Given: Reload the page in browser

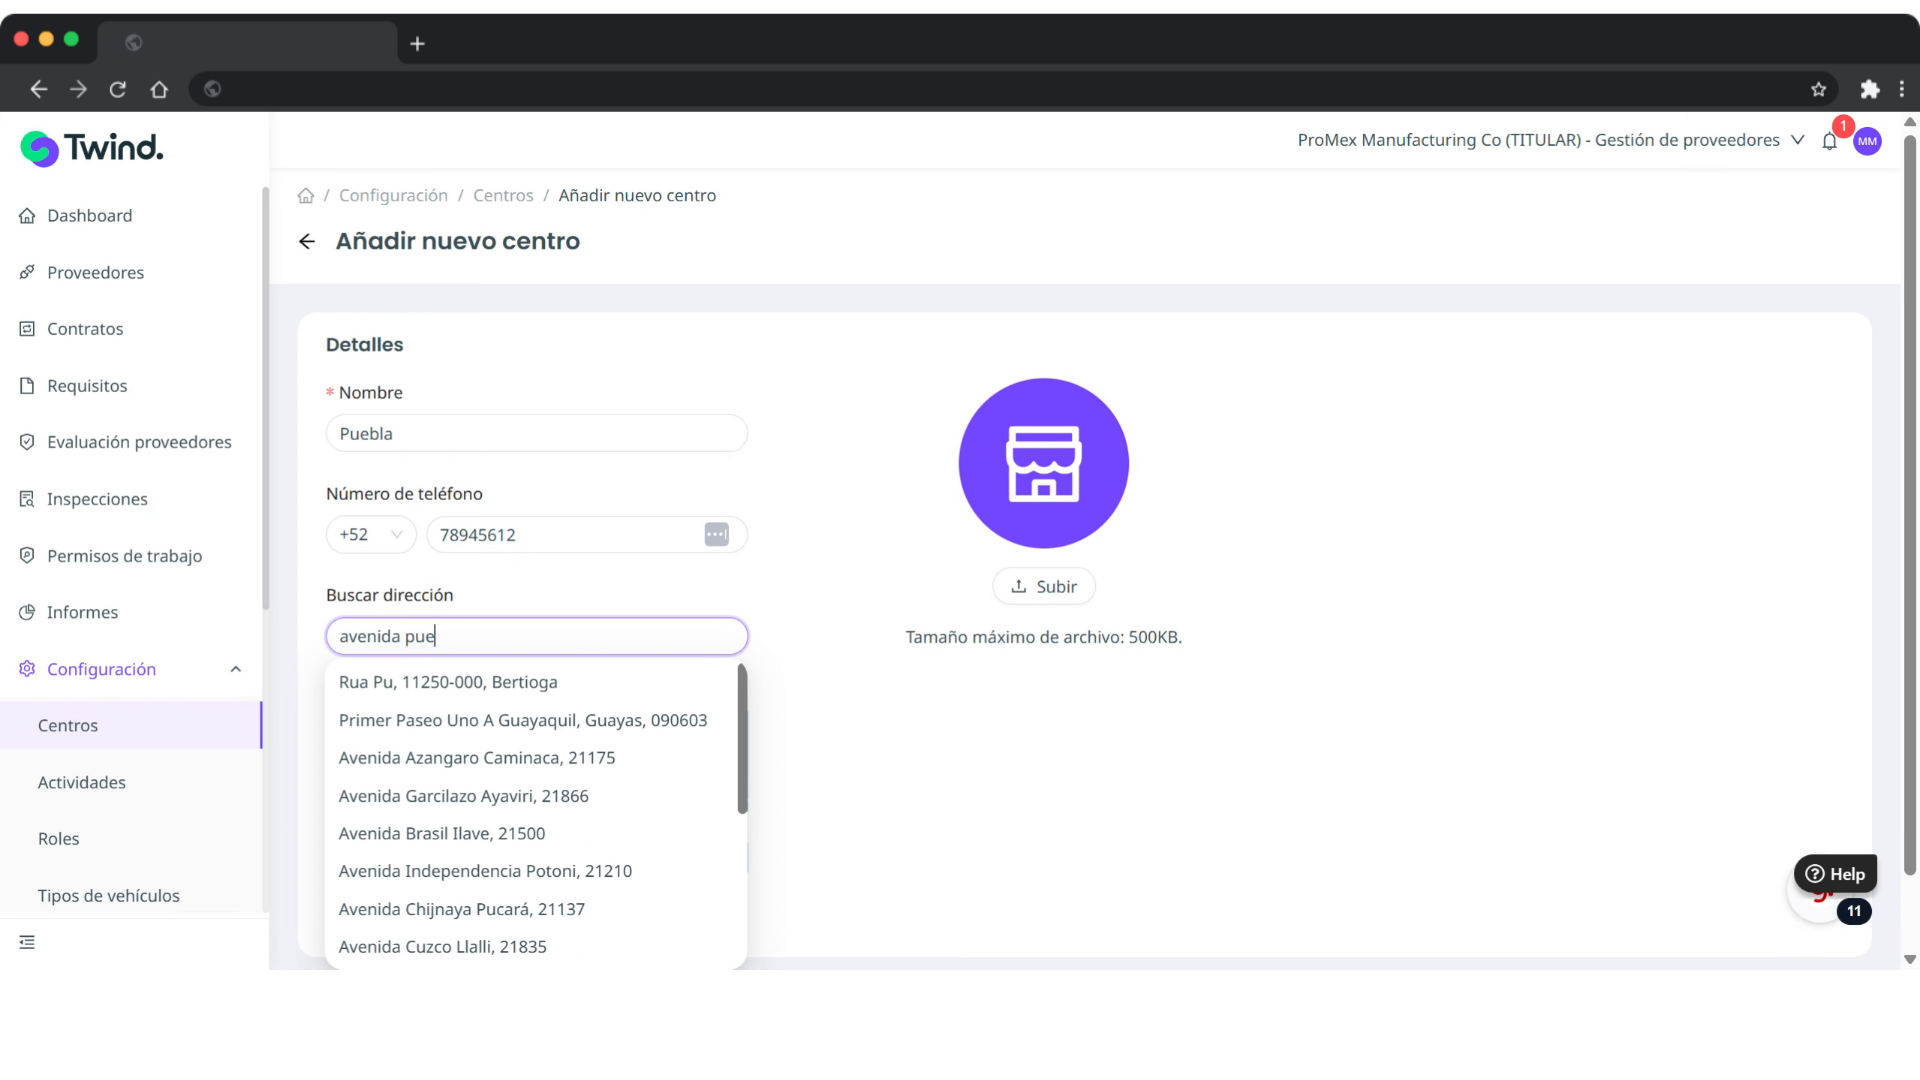Looking at the screenshot, I should pyautogui.click(x=118, y=90).
